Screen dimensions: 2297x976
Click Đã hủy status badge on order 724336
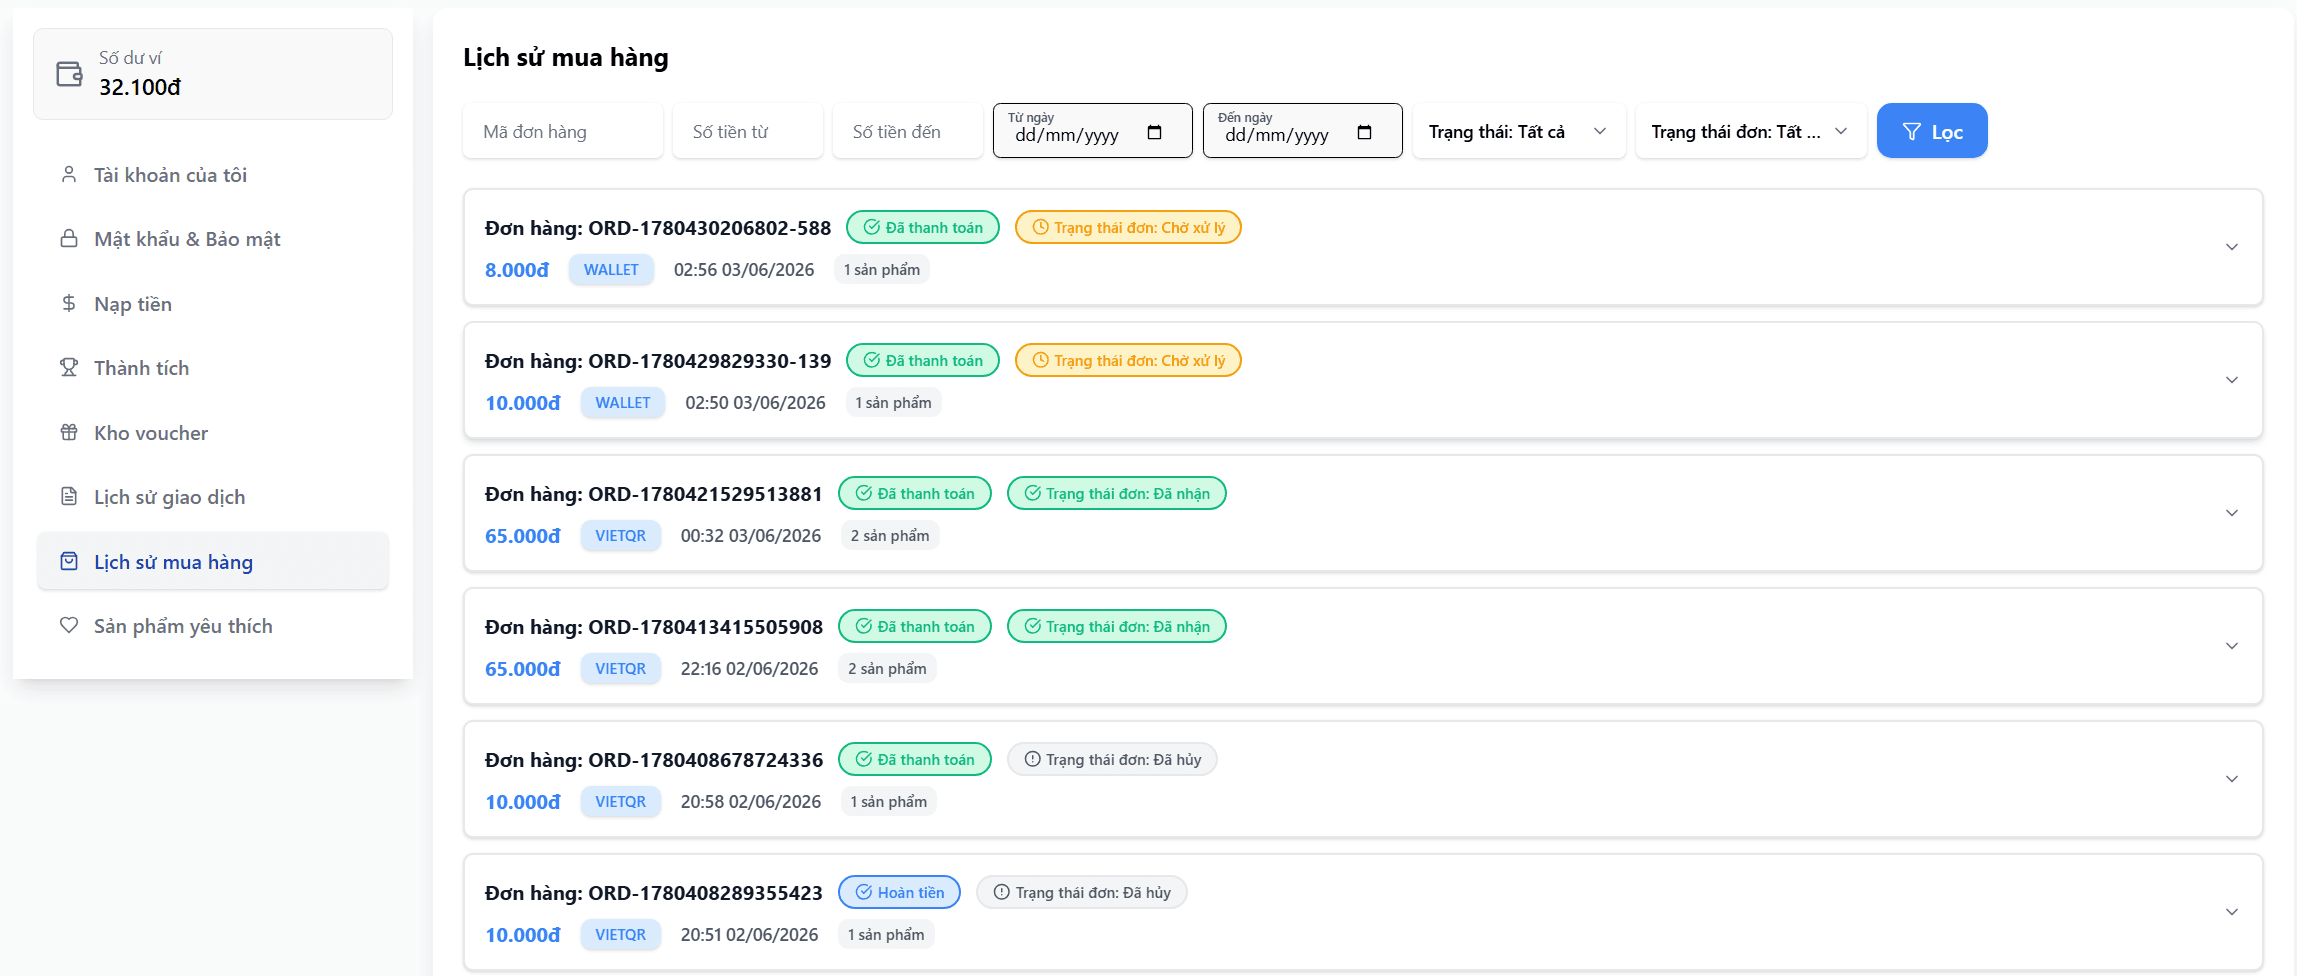[x=1112, y=759]
